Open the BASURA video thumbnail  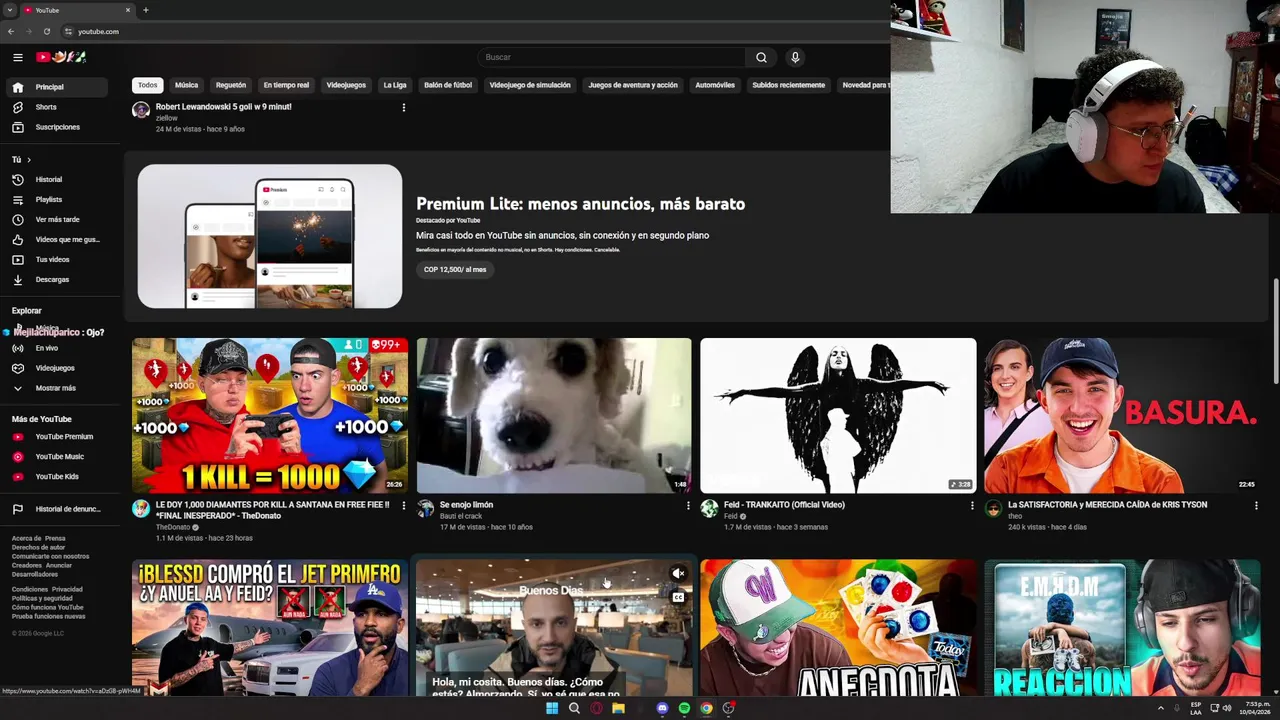point(1122,415)
